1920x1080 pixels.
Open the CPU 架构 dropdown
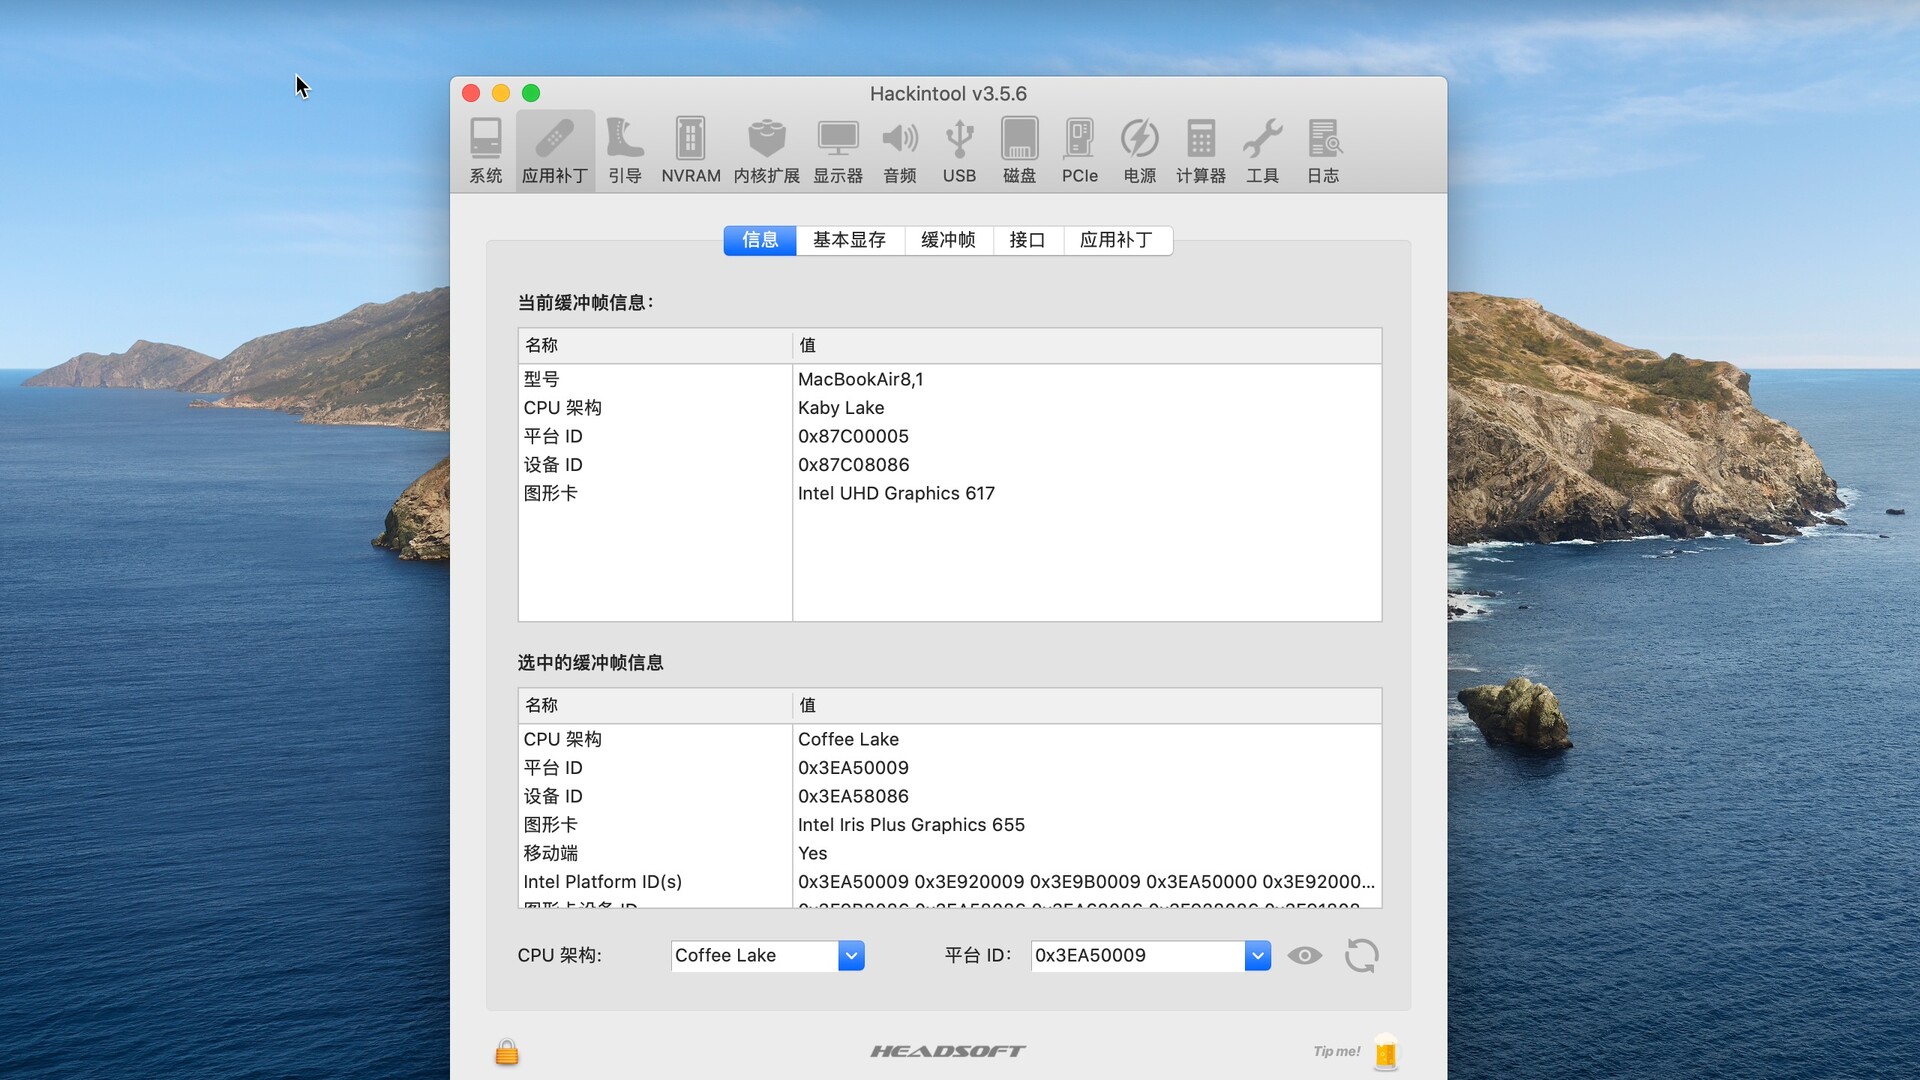pos(850,956)
